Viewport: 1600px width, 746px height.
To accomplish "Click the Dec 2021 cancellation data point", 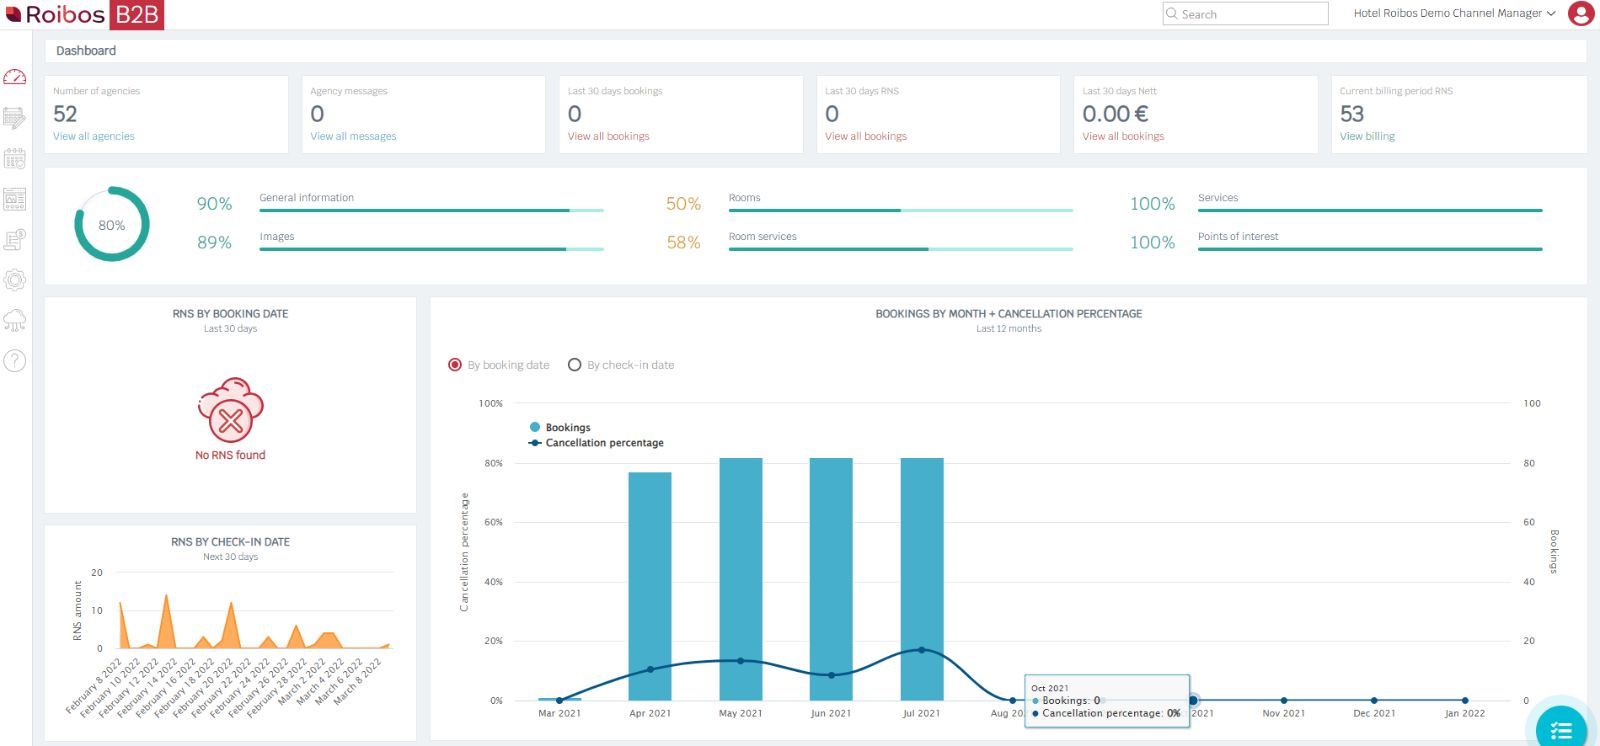I will click(x=1374, y=700).
